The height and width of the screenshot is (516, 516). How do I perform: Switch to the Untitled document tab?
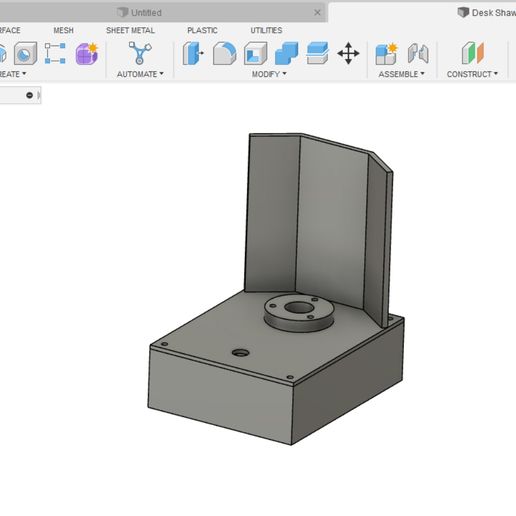pyautogui.click(x=146, y=13)
